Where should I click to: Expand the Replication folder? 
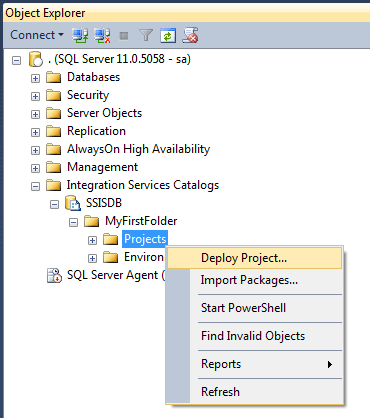pos(35,132)
